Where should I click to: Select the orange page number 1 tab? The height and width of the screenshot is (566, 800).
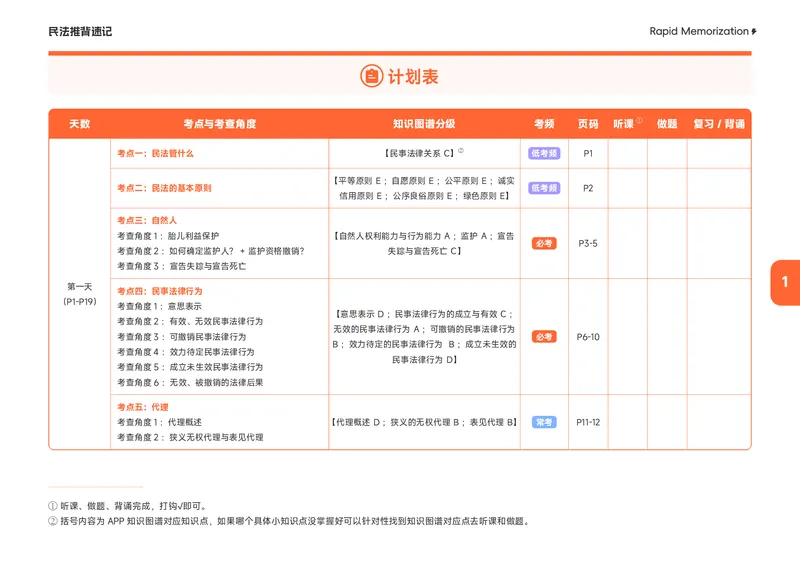[785, 282]
